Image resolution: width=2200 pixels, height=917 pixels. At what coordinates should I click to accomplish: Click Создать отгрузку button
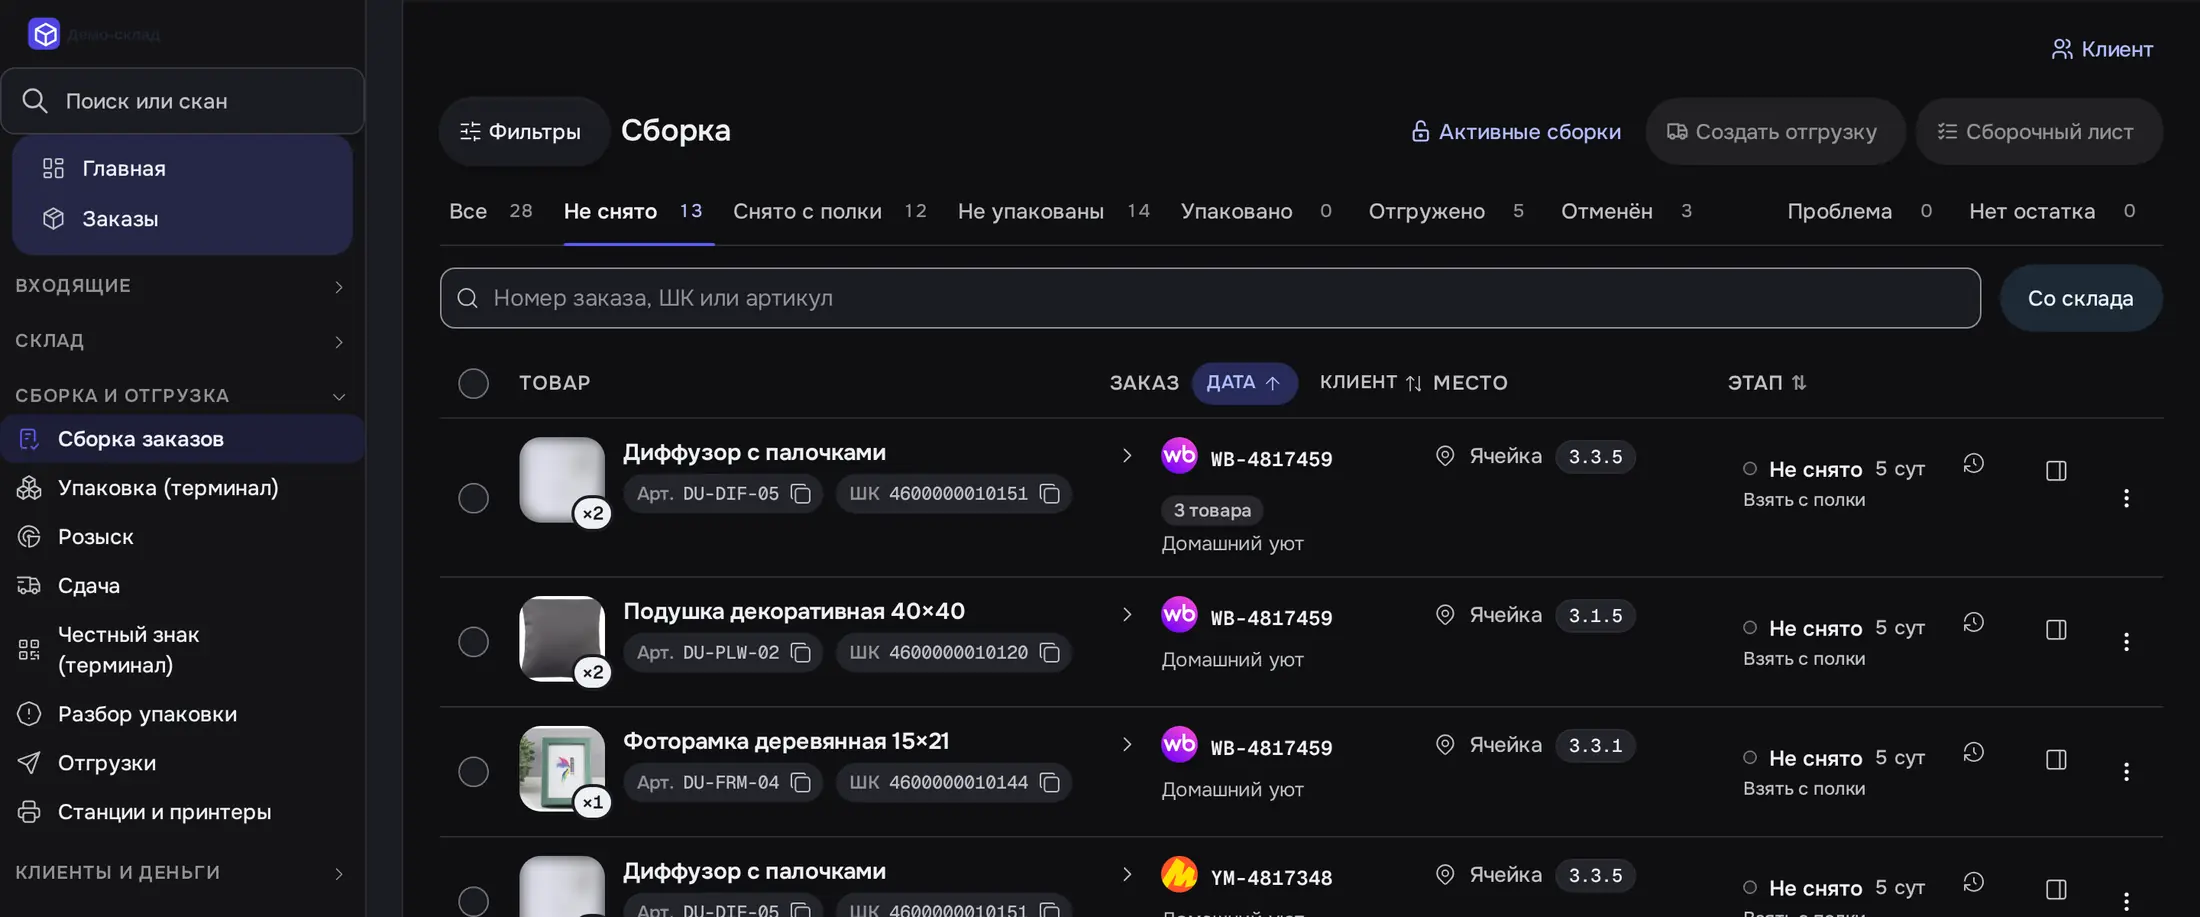coord(1774,131)
